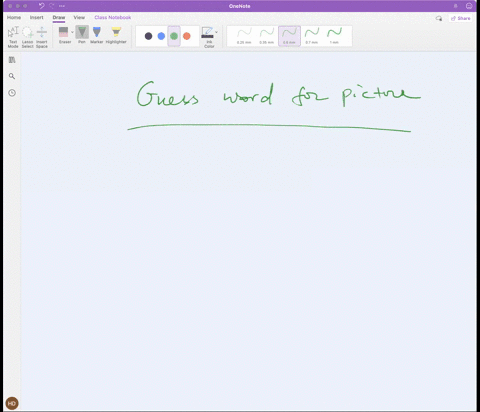Open the Eraser options dropdown arrow
Viewport: 480px width, 412px height.
click(x=72, y=32)
